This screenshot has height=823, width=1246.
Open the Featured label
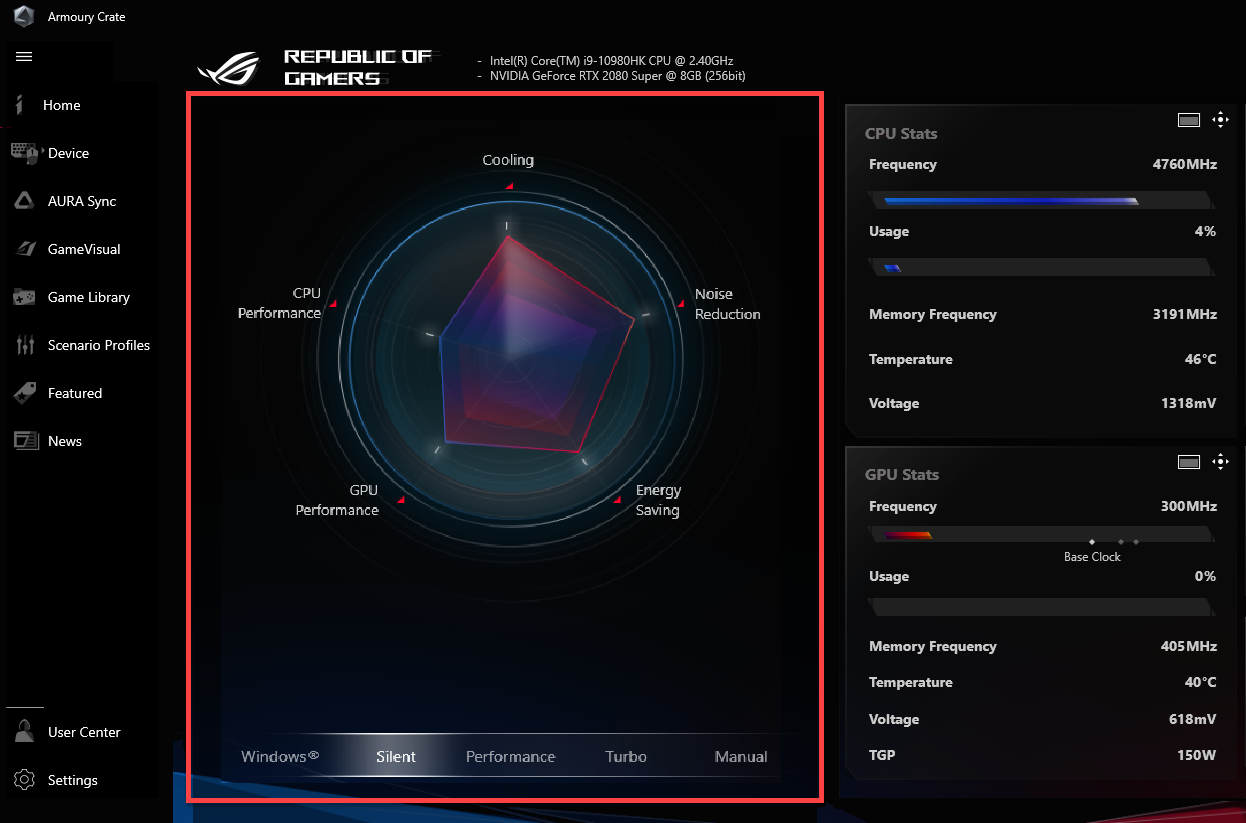coord(75,393)
